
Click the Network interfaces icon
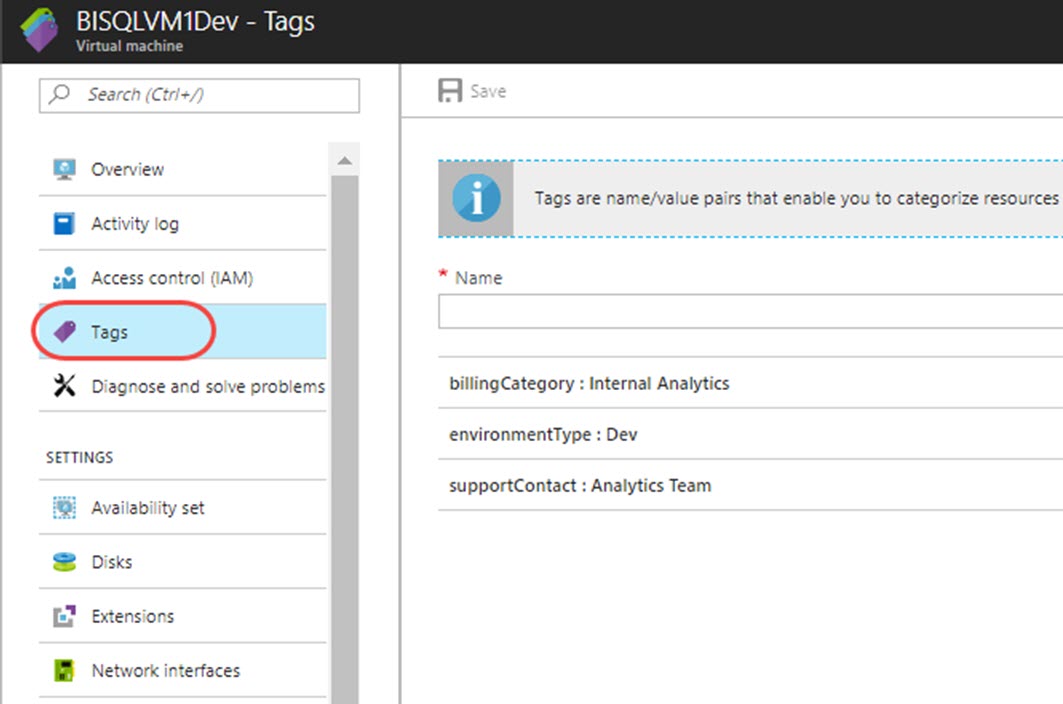(64, 670)
